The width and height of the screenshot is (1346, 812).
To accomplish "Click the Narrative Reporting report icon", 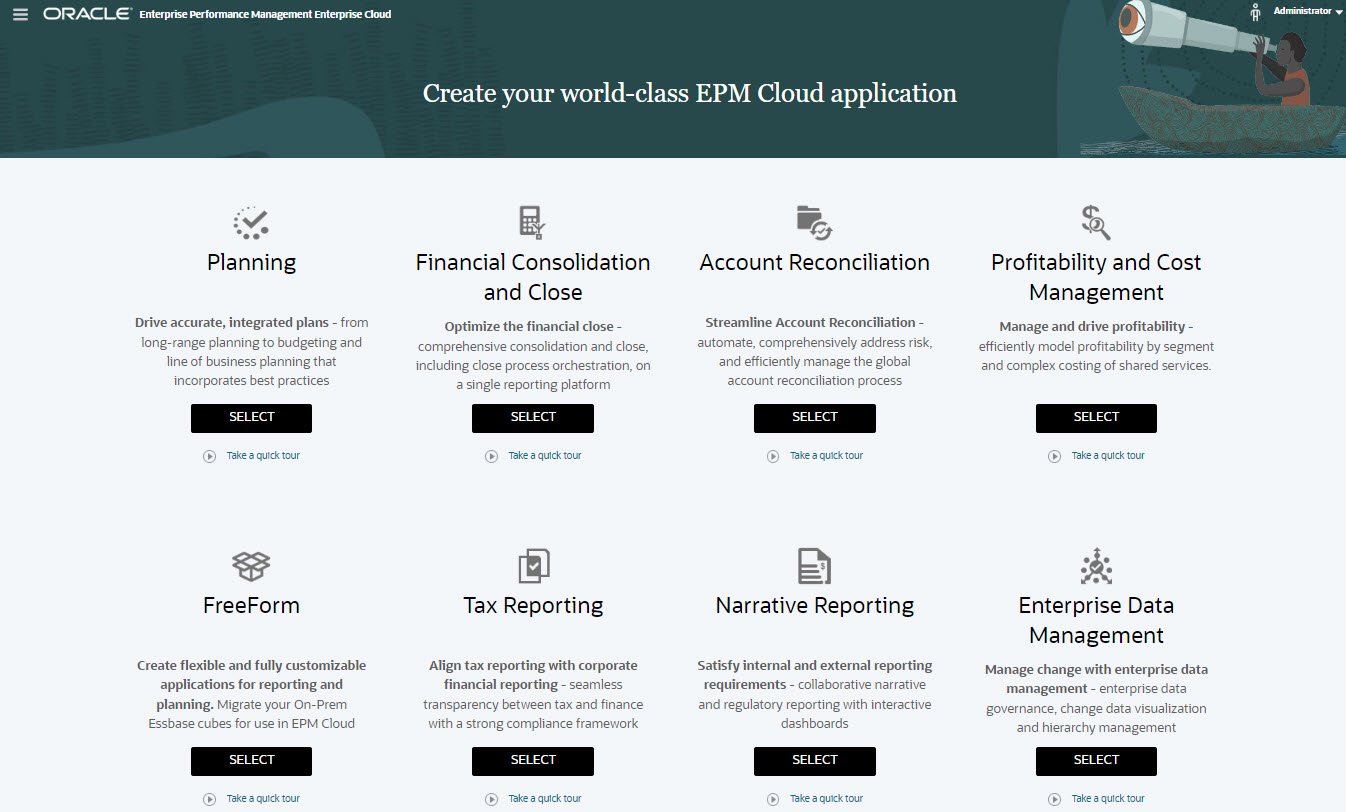I will 814,566.
